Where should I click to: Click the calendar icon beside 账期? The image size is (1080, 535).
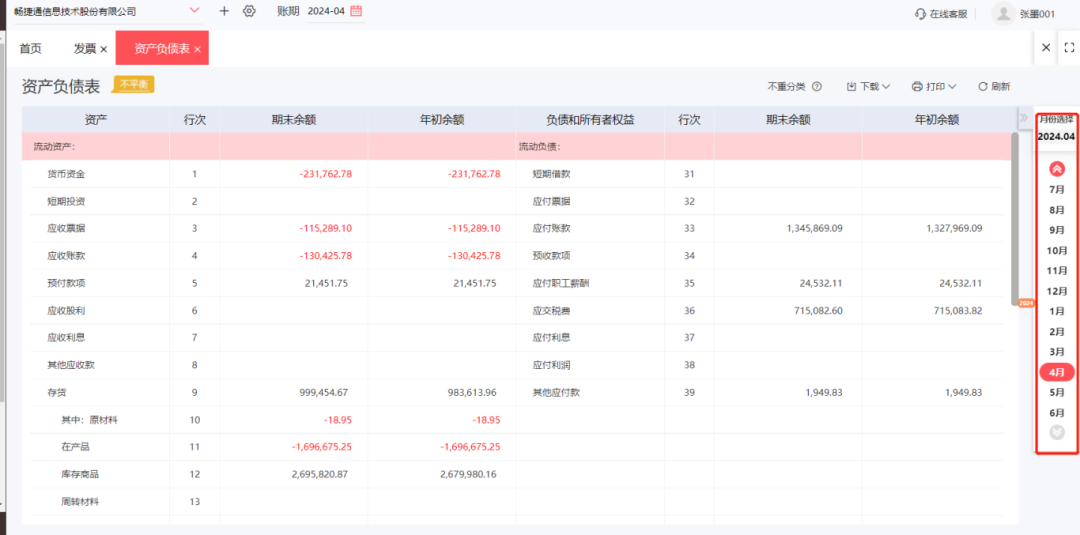point(356,10)
